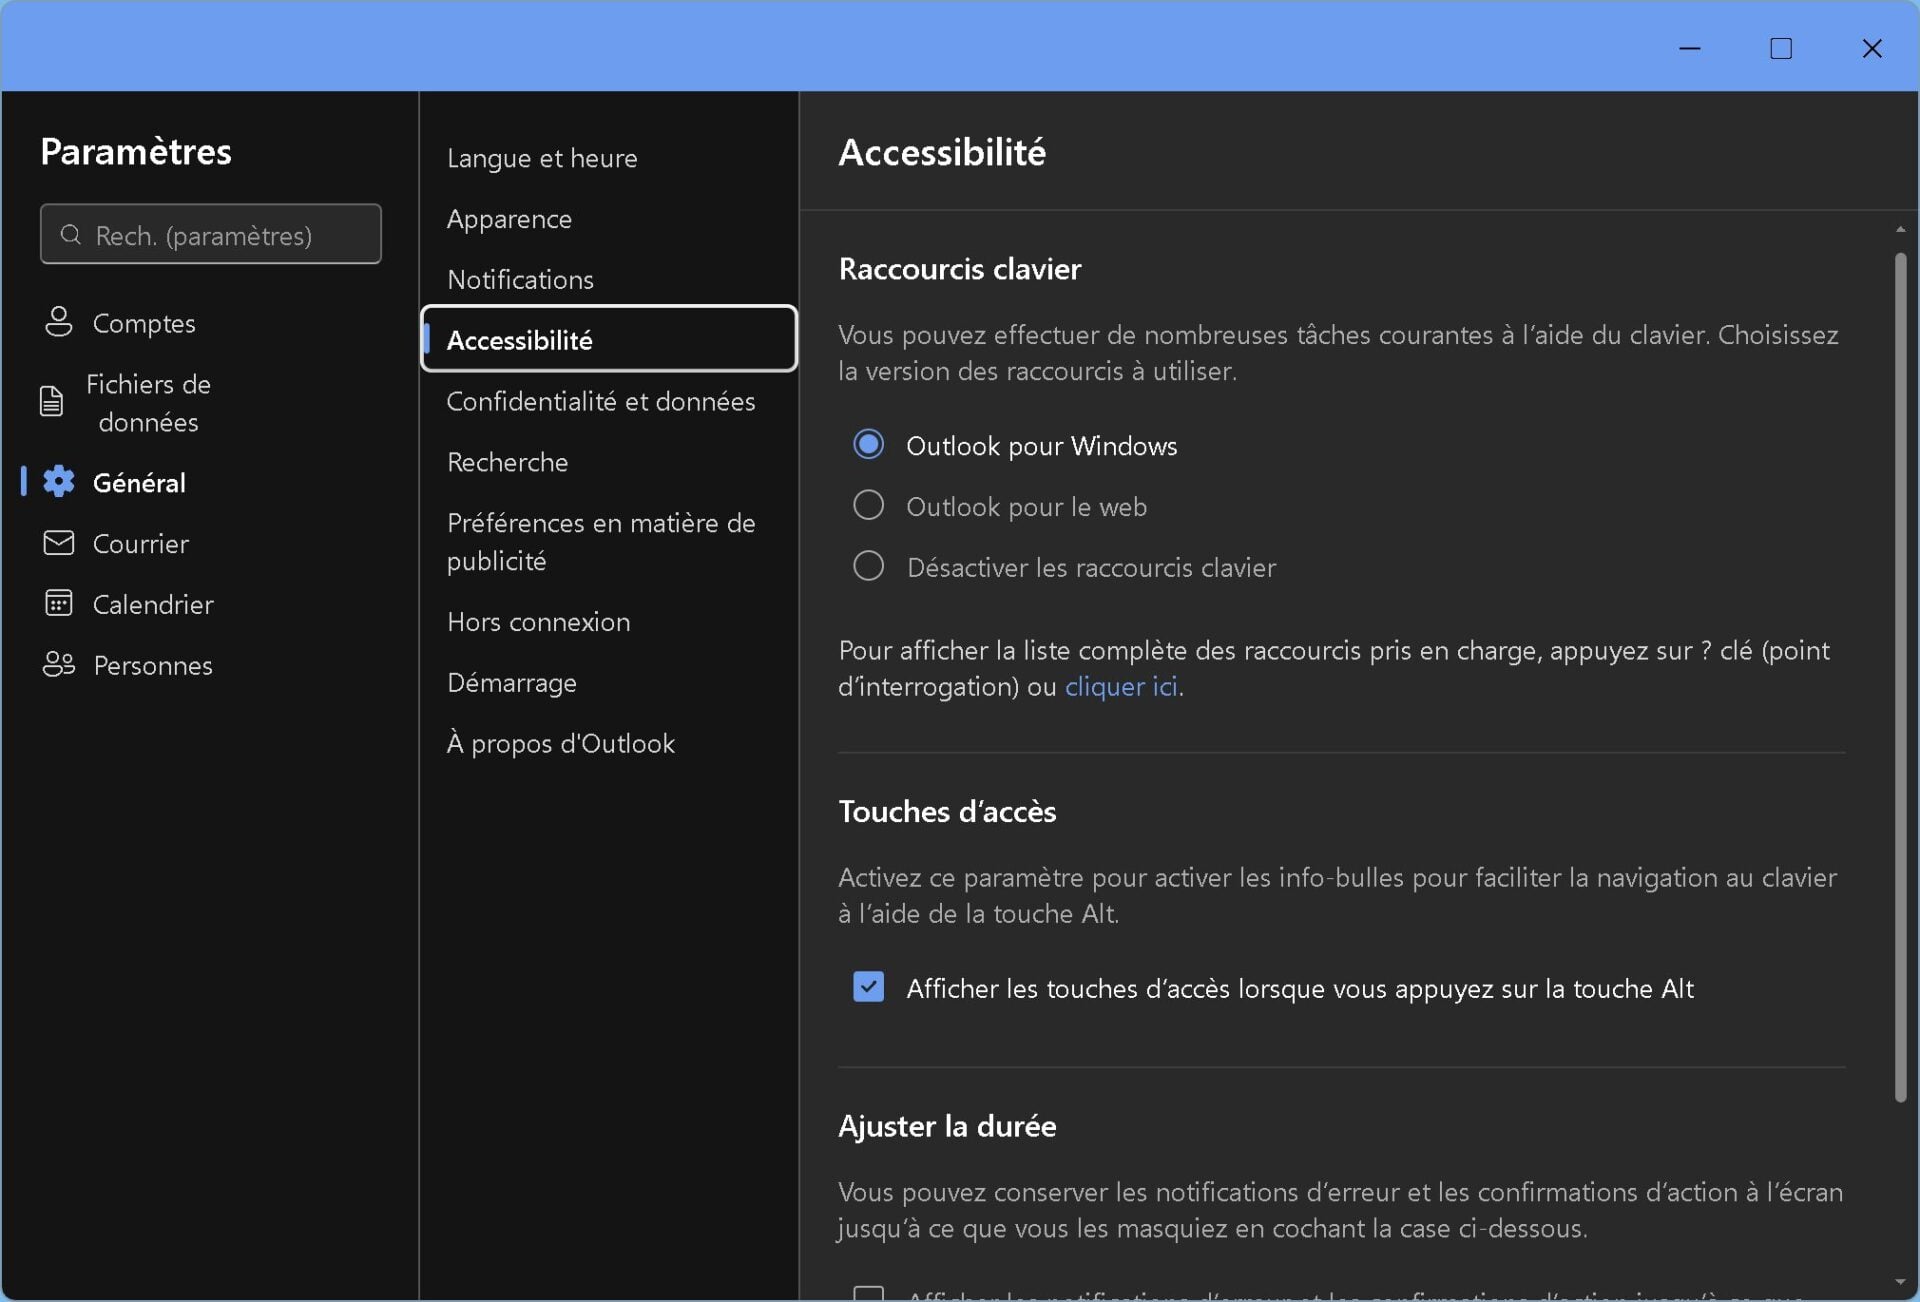Click the Calendrier calendar icon
This screenshot has height=1302, width=1920.
[59, 603]
